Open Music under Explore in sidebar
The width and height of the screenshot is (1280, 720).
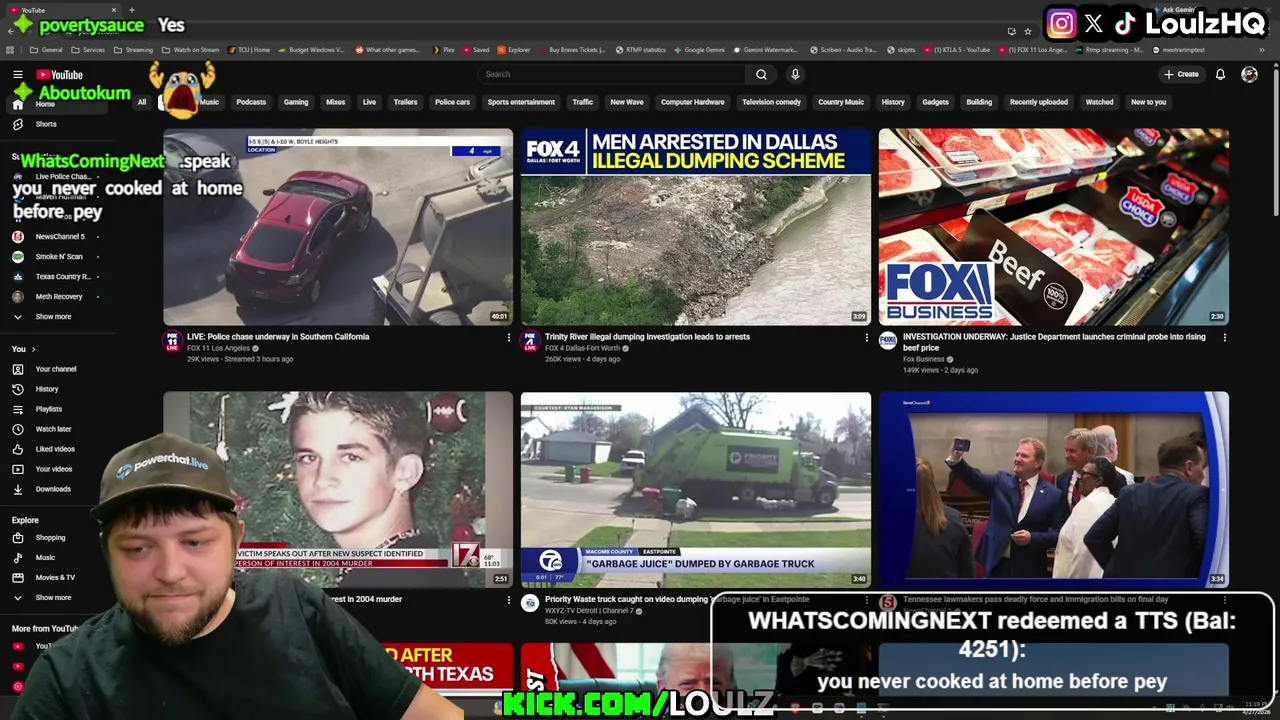click(45, 558)
